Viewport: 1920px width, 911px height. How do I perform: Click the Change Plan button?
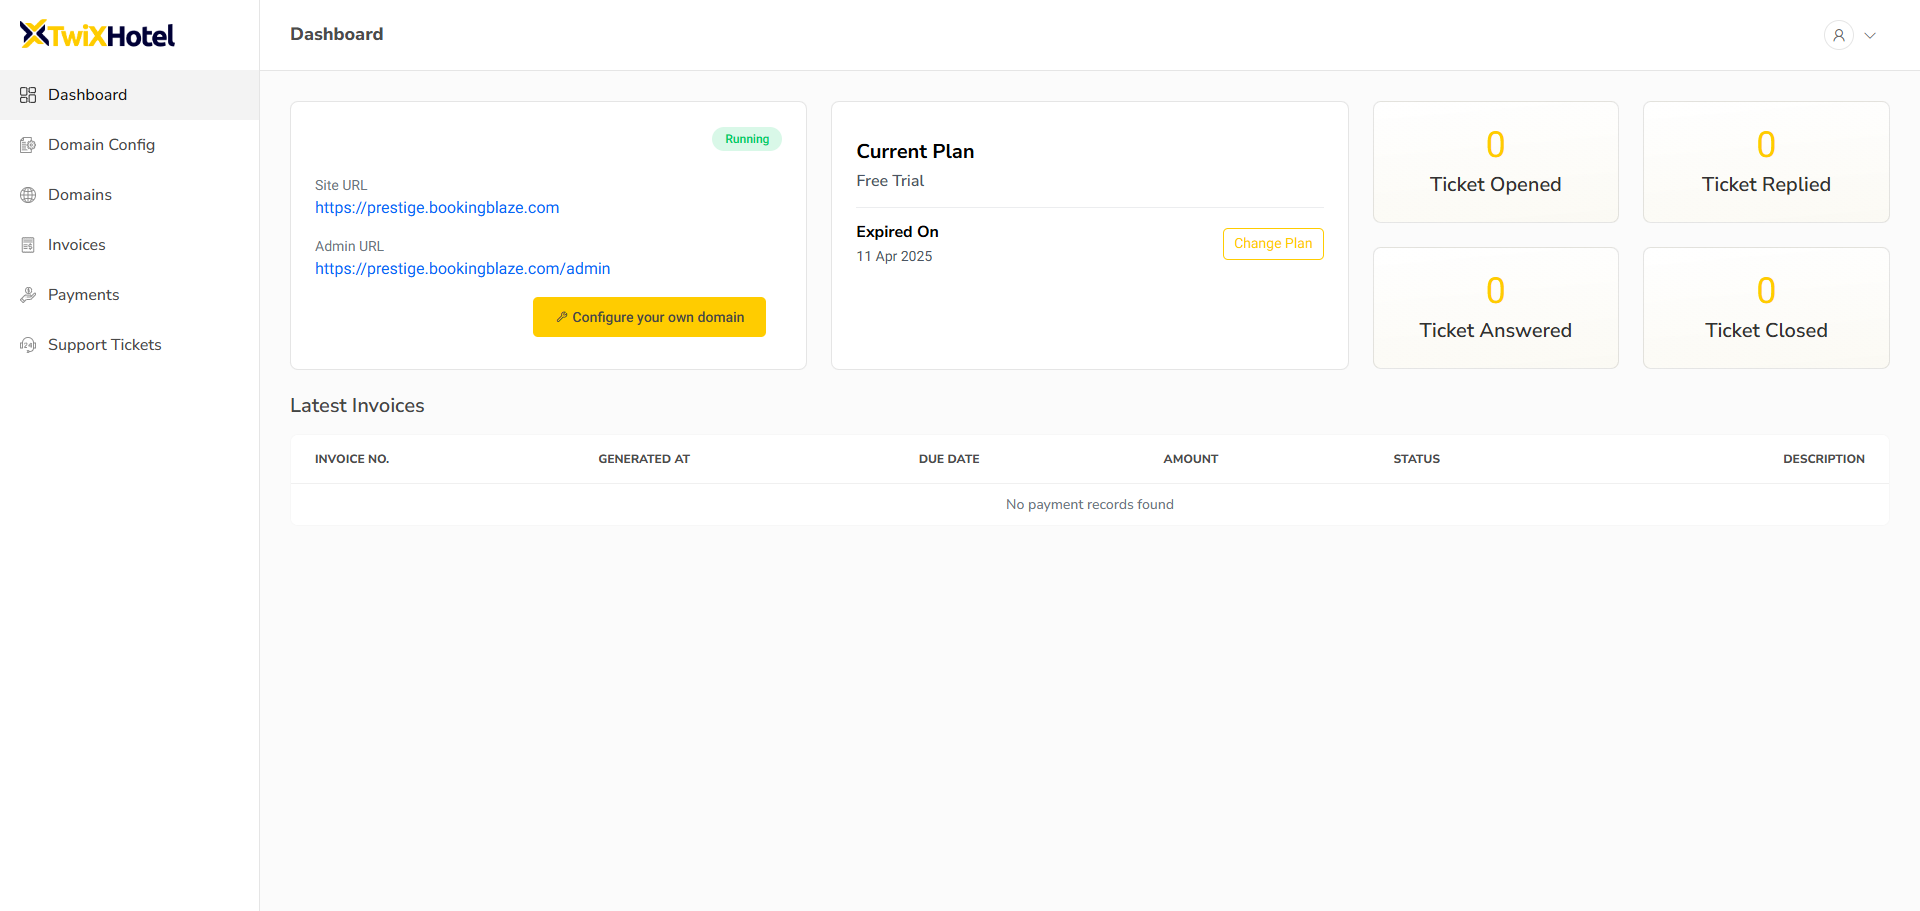1272,244
